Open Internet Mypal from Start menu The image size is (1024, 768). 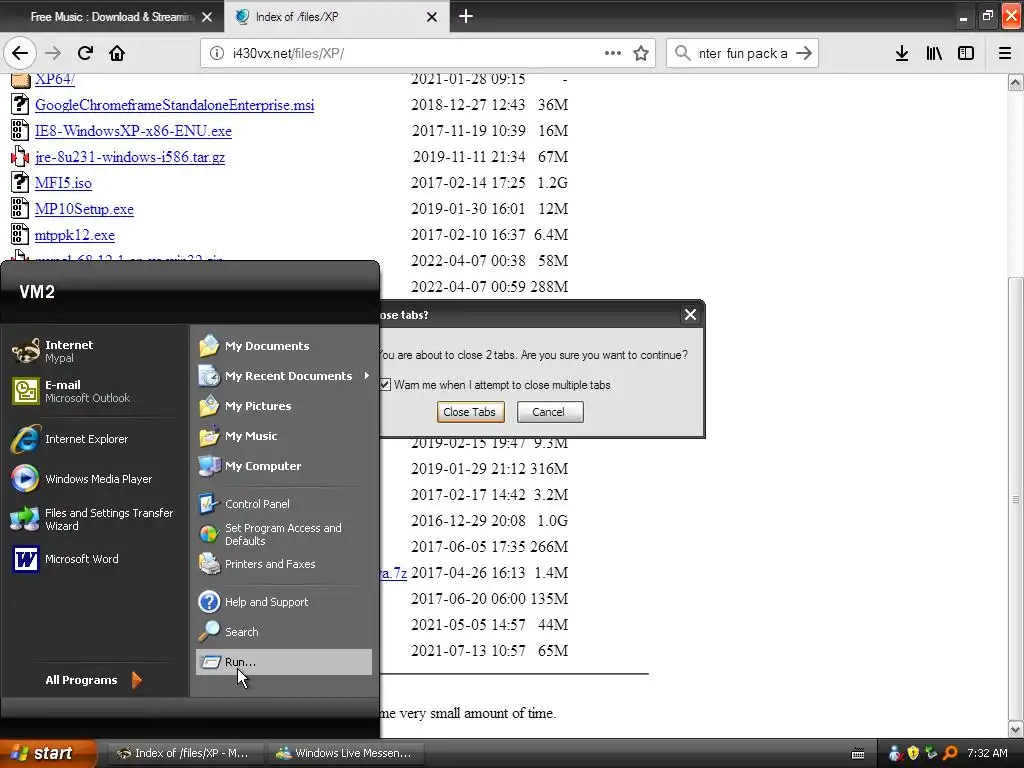click(x=95, y=351)
